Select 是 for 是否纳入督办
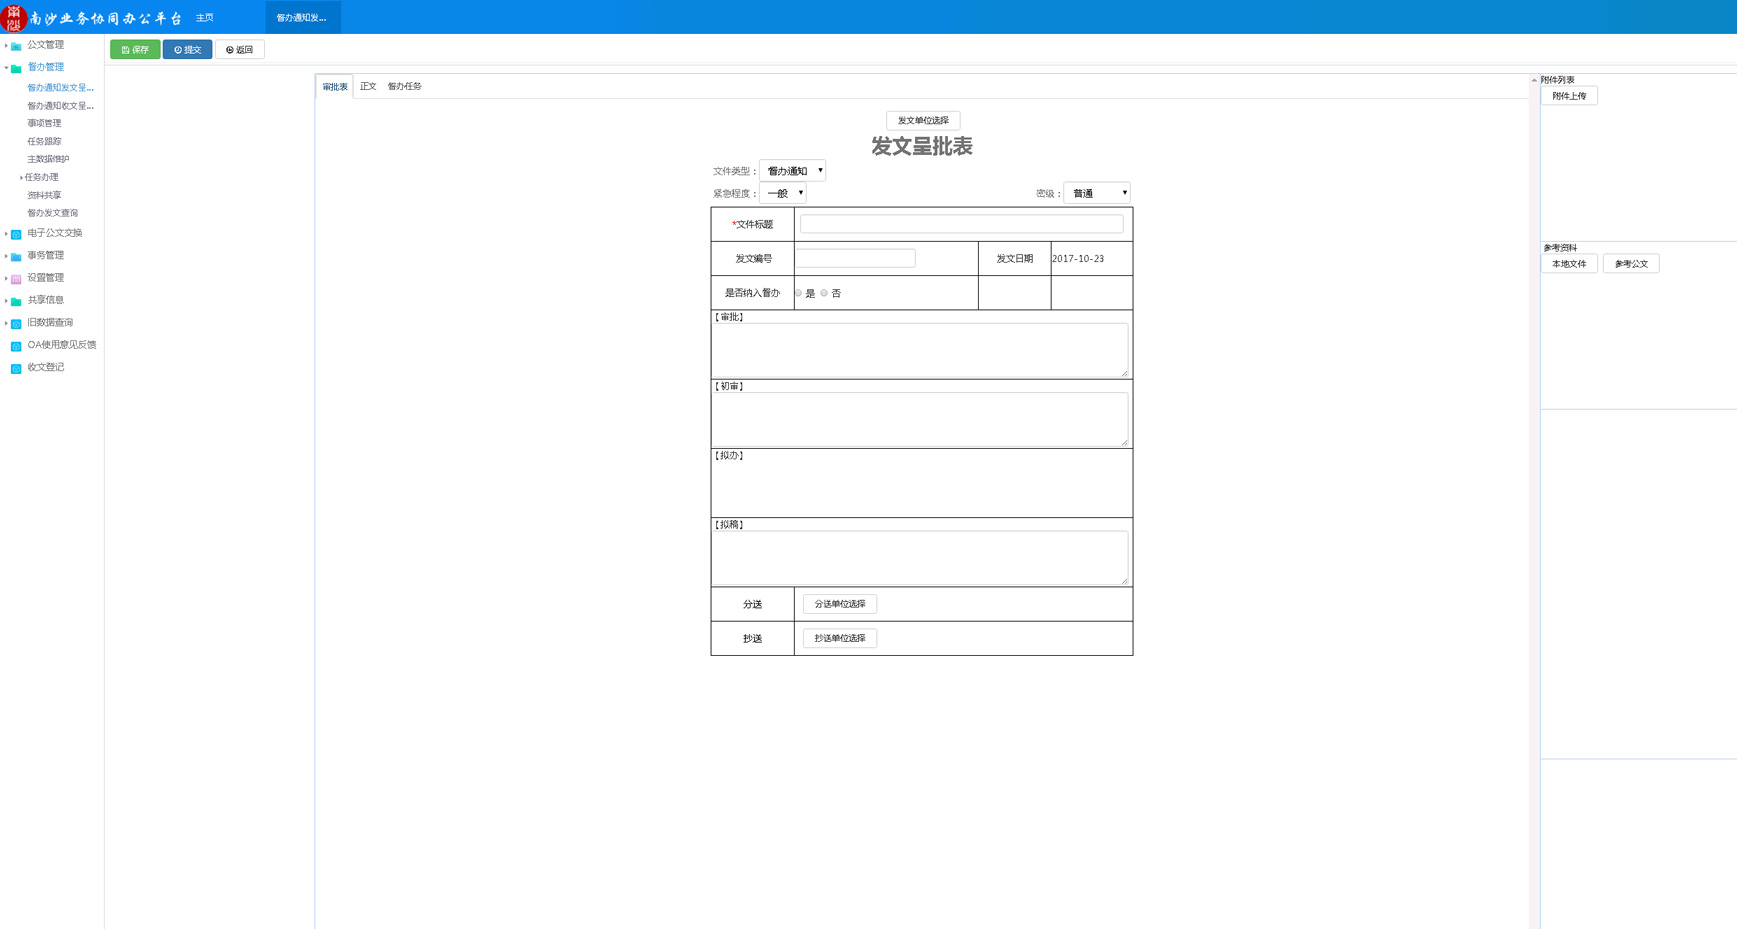The image size is (1737, 929). 799,293
